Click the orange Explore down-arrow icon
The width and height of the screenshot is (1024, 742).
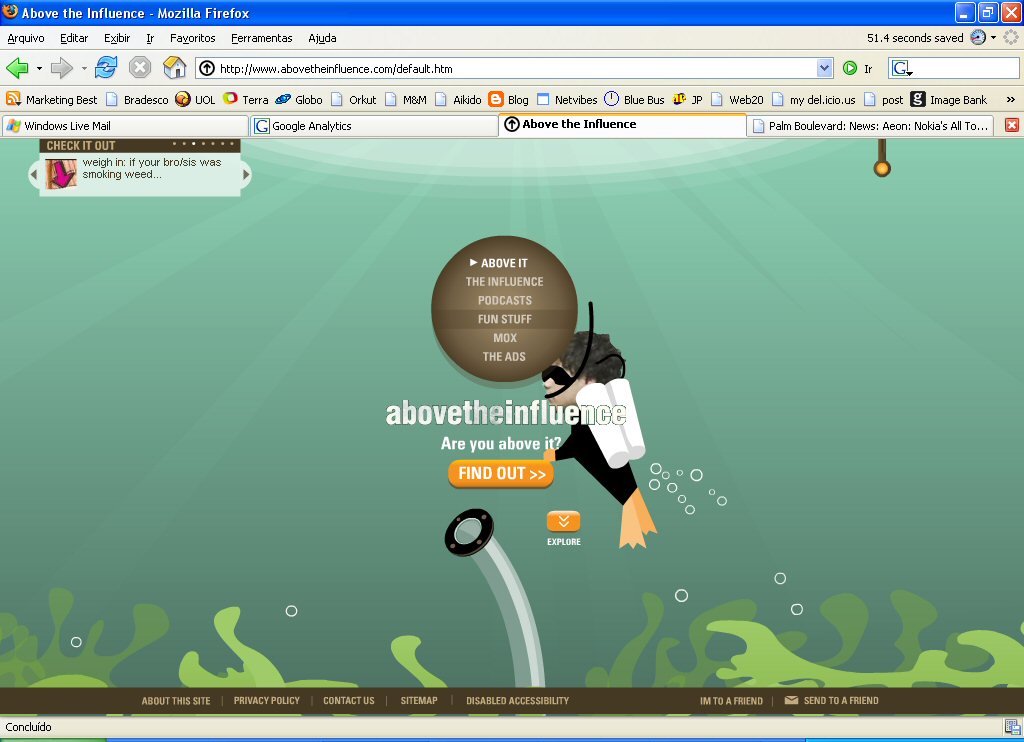564,521
